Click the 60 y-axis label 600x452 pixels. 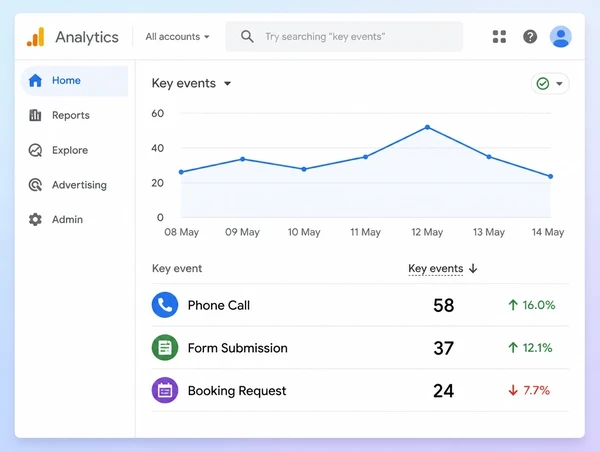(x=158, y=113)
